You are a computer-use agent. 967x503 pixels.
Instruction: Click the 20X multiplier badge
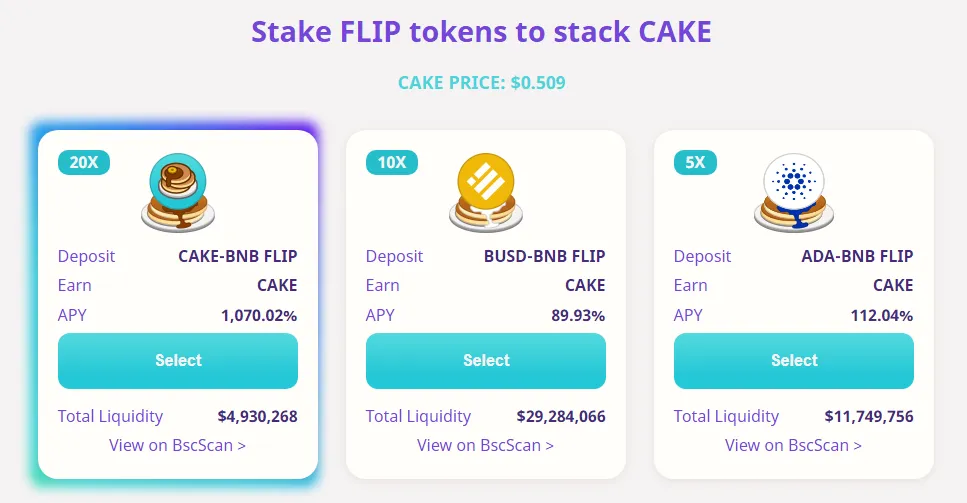(x=84, y=162)
